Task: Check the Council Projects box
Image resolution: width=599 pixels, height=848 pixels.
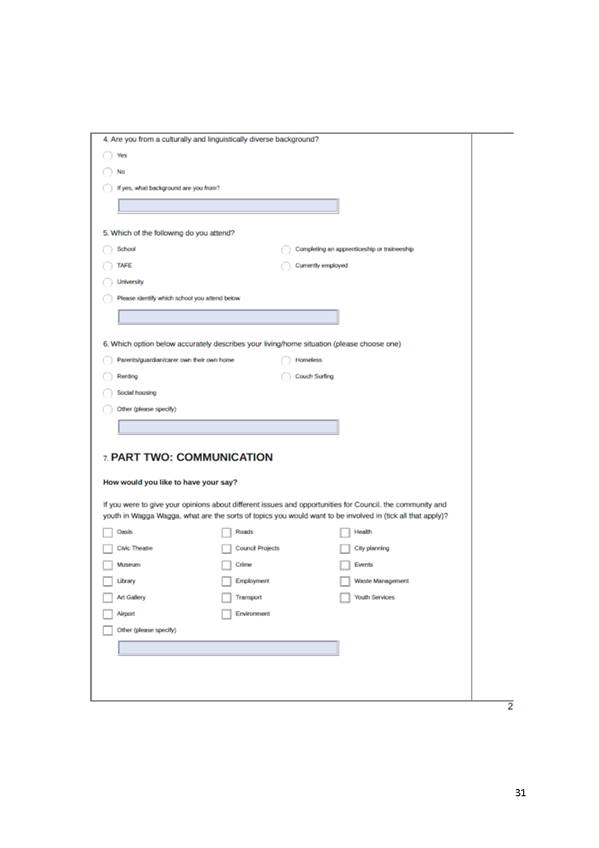Action: point(226,548)
